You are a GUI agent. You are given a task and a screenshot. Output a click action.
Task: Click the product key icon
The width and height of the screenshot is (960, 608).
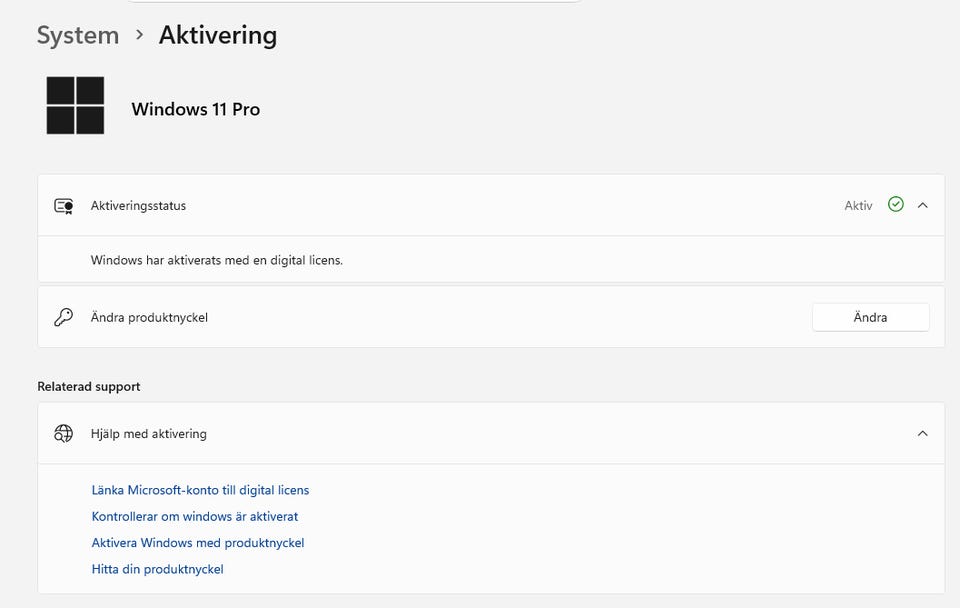[x=64, y=317]
